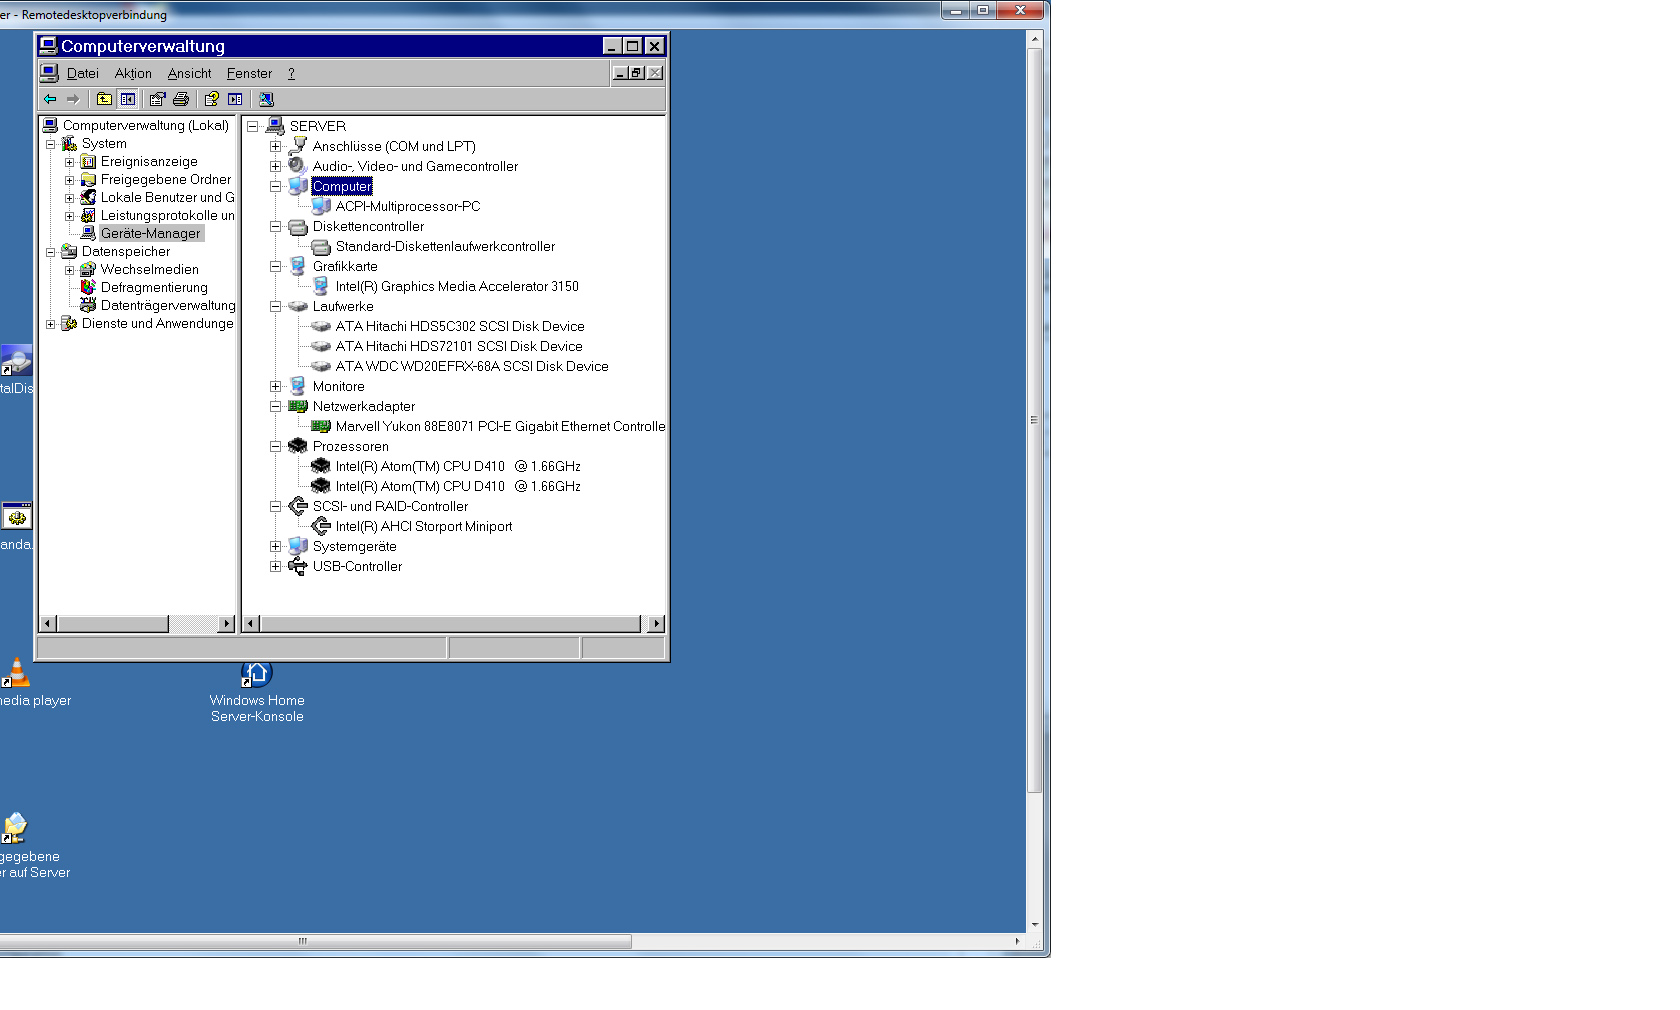This screenshot has height=1010, width=1680.
Task: Click icon of ATA WDC WD20EFRX-68A disk
Action: click(x=321, y=366)
